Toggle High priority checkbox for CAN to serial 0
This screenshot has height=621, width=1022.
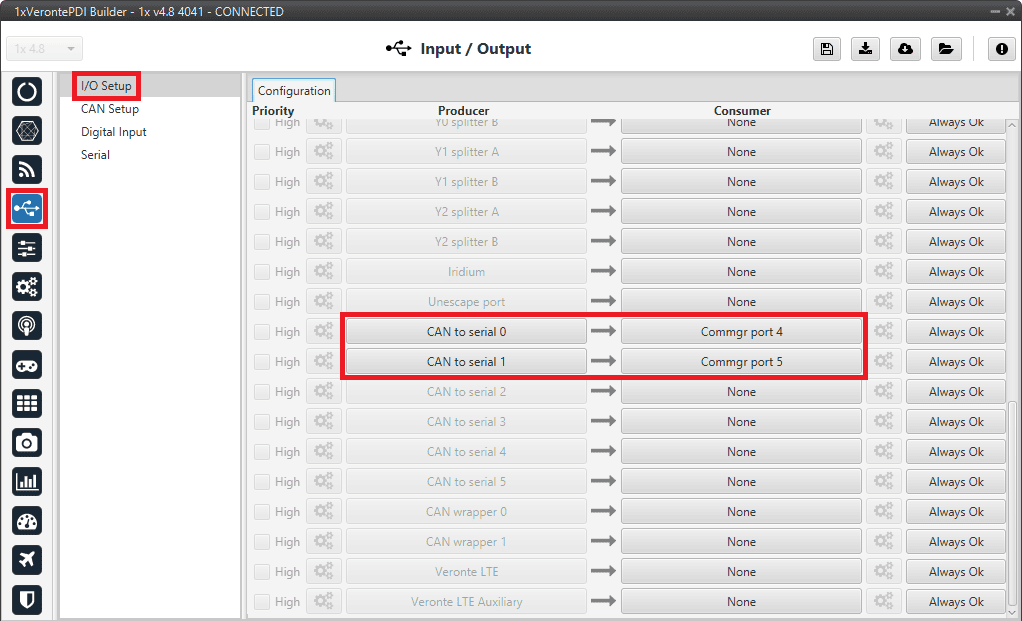[x=262, y=332]
